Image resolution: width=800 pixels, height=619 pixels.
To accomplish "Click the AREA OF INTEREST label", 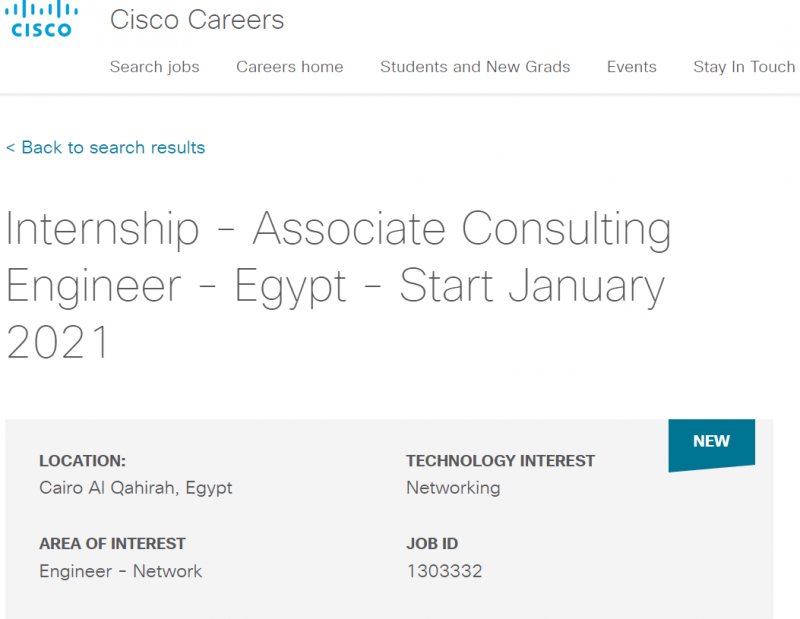I will pyautogui.click(x=112, y=544).
